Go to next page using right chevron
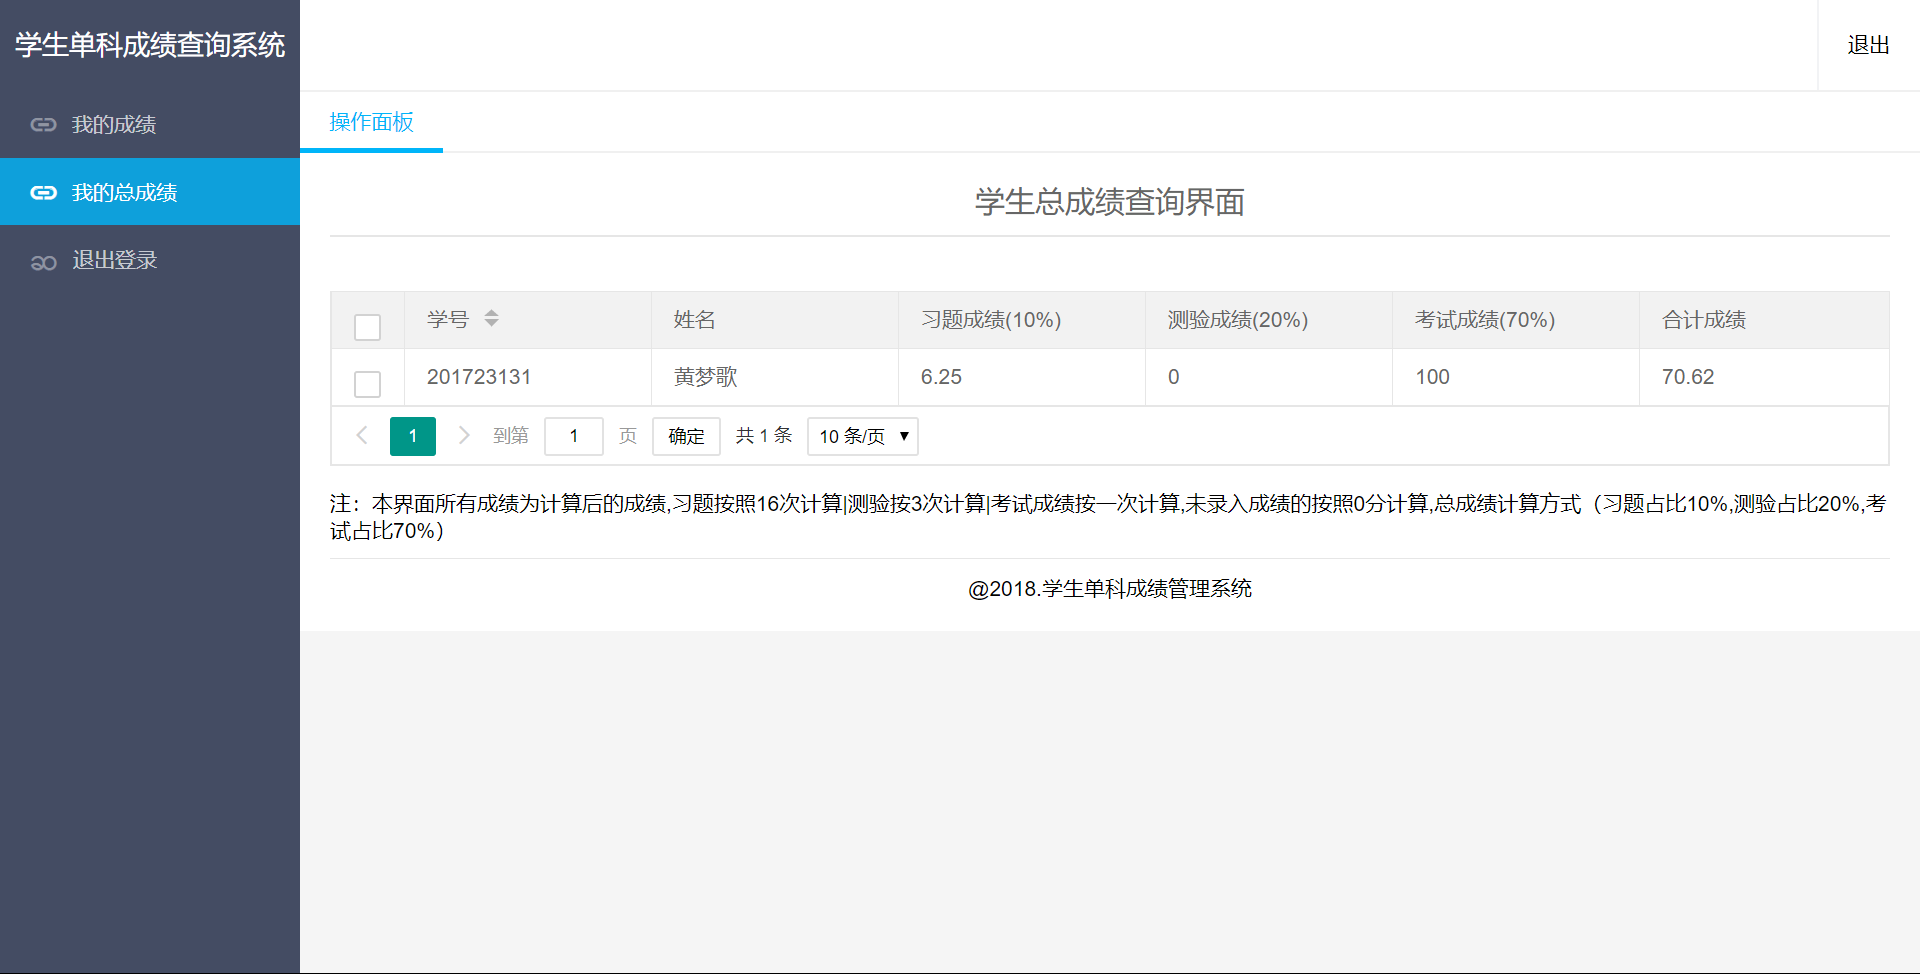The image size is (1920, 974). (463, 435)
